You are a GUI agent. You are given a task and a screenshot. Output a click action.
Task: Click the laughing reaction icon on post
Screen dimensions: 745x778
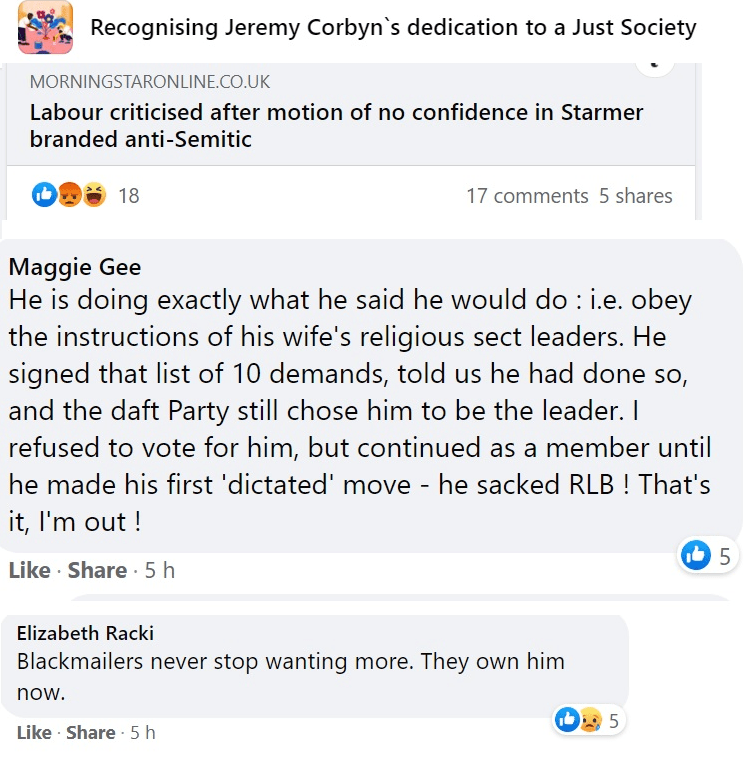coord(94,195)
